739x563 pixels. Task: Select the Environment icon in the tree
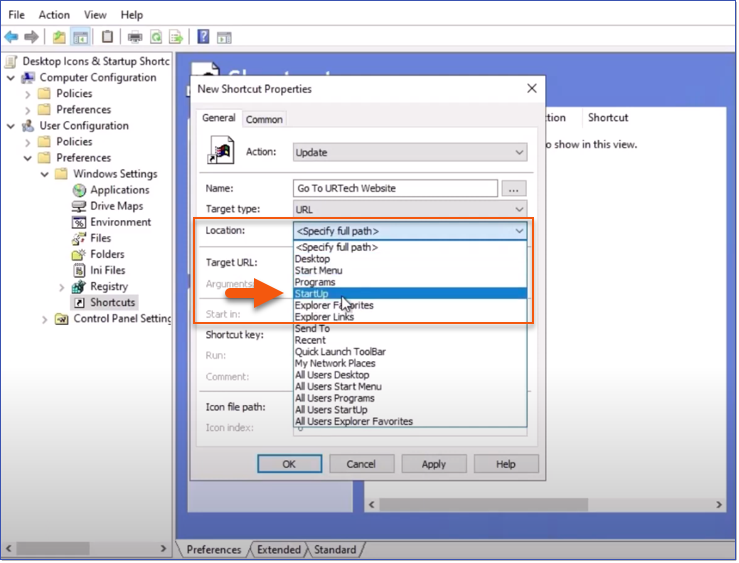coord(79,222)
